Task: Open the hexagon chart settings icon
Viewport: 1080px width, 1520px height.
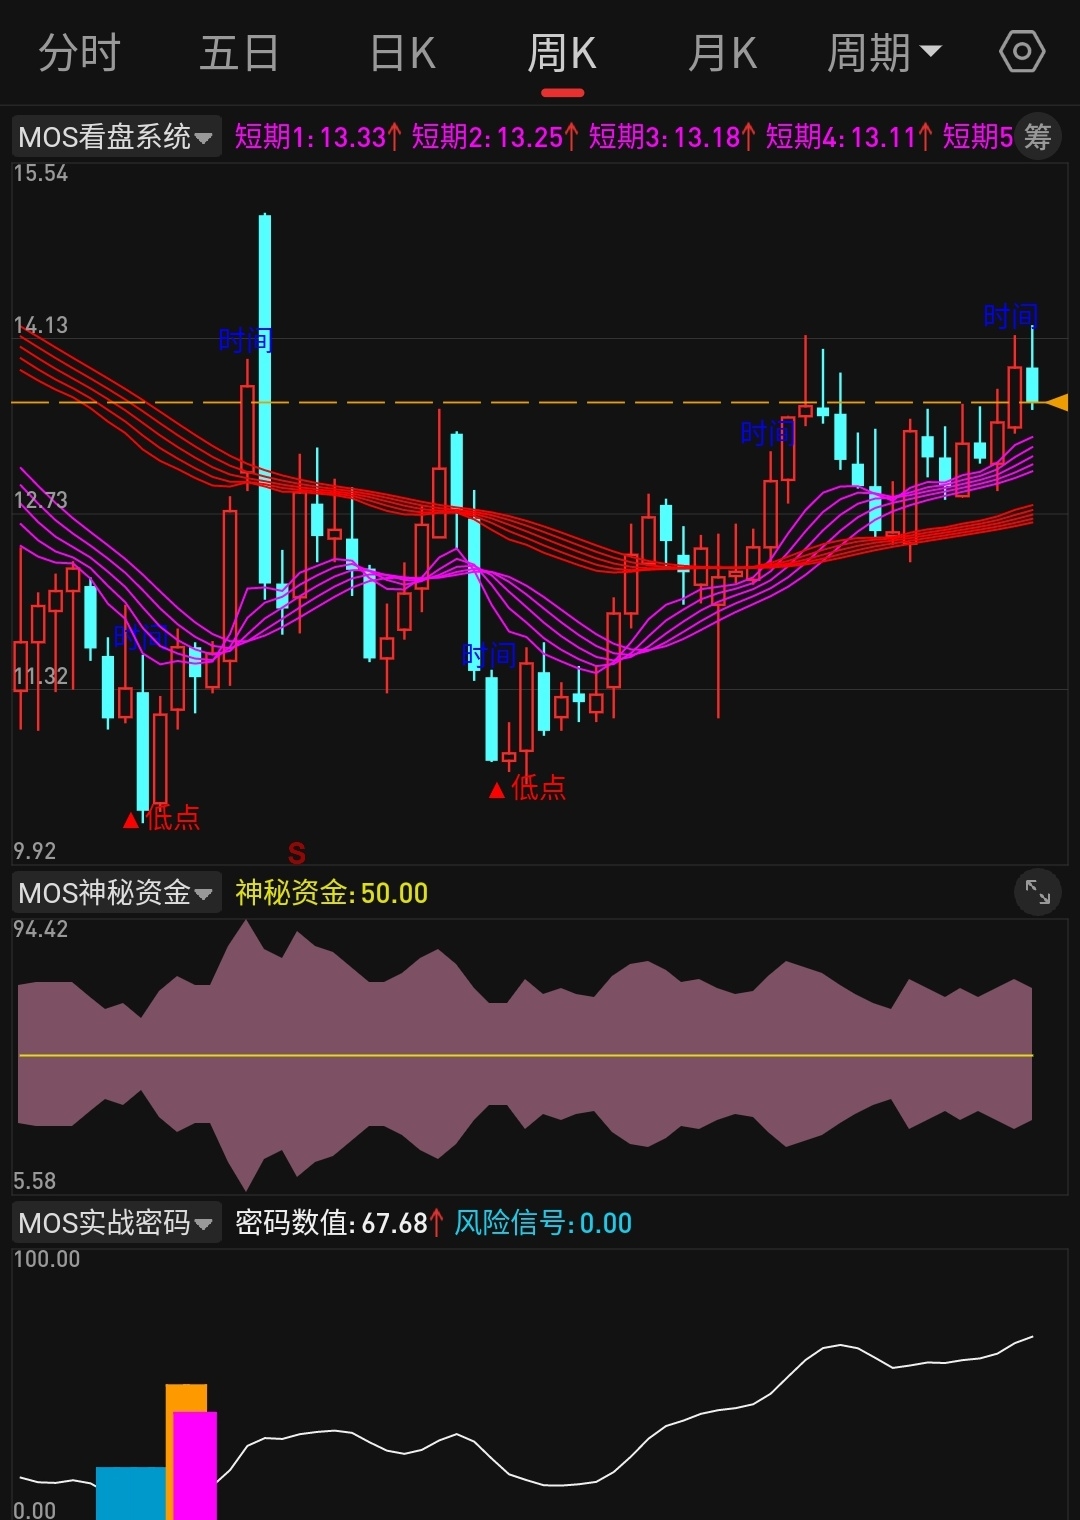Action: 1022,52
